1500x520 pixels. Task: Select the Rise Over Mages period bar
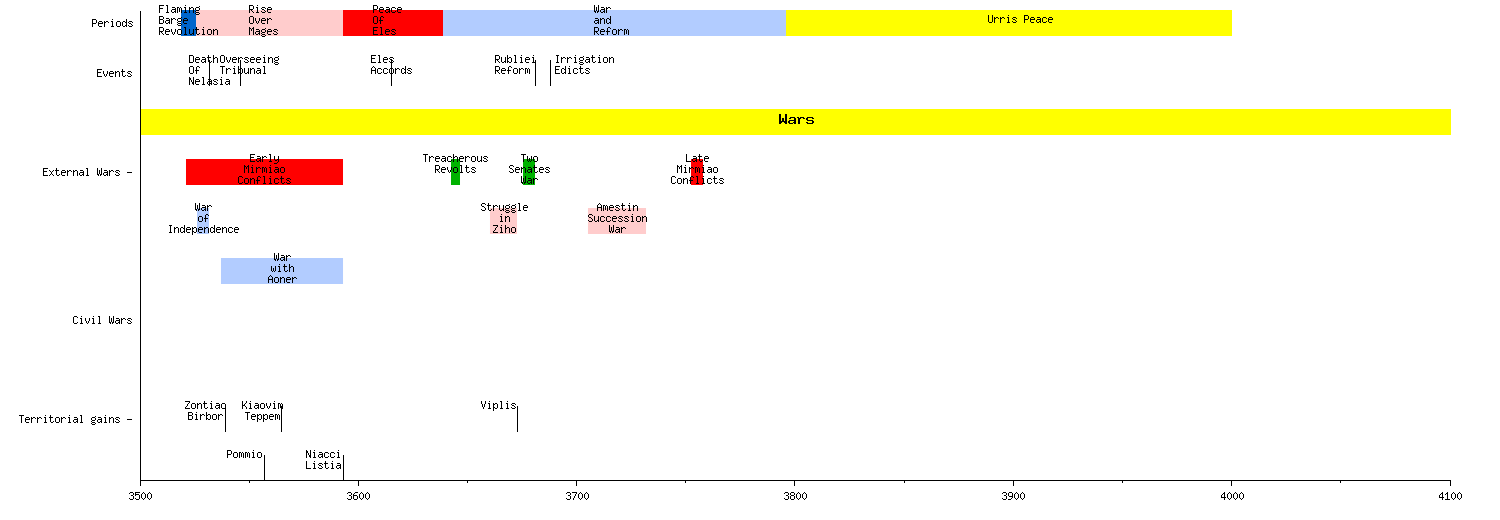pyautogui.click(x=270, y=22)
